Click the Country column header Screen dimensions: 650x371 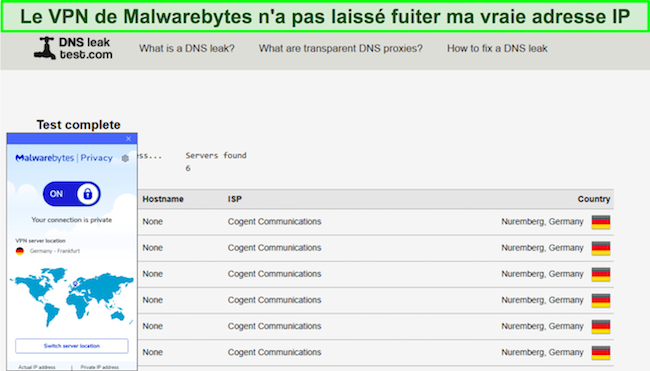(x=594, y=199)
